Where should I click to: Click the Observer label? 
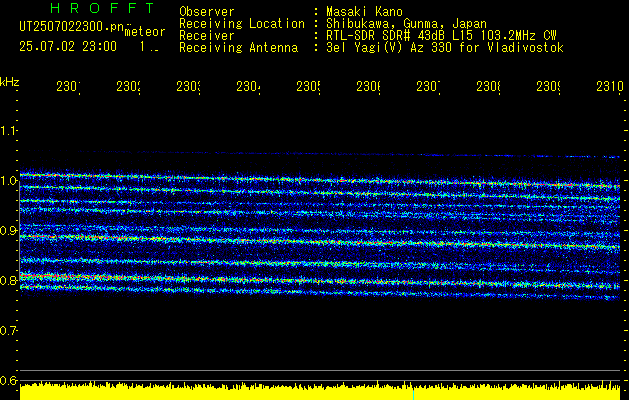(207, 11)
